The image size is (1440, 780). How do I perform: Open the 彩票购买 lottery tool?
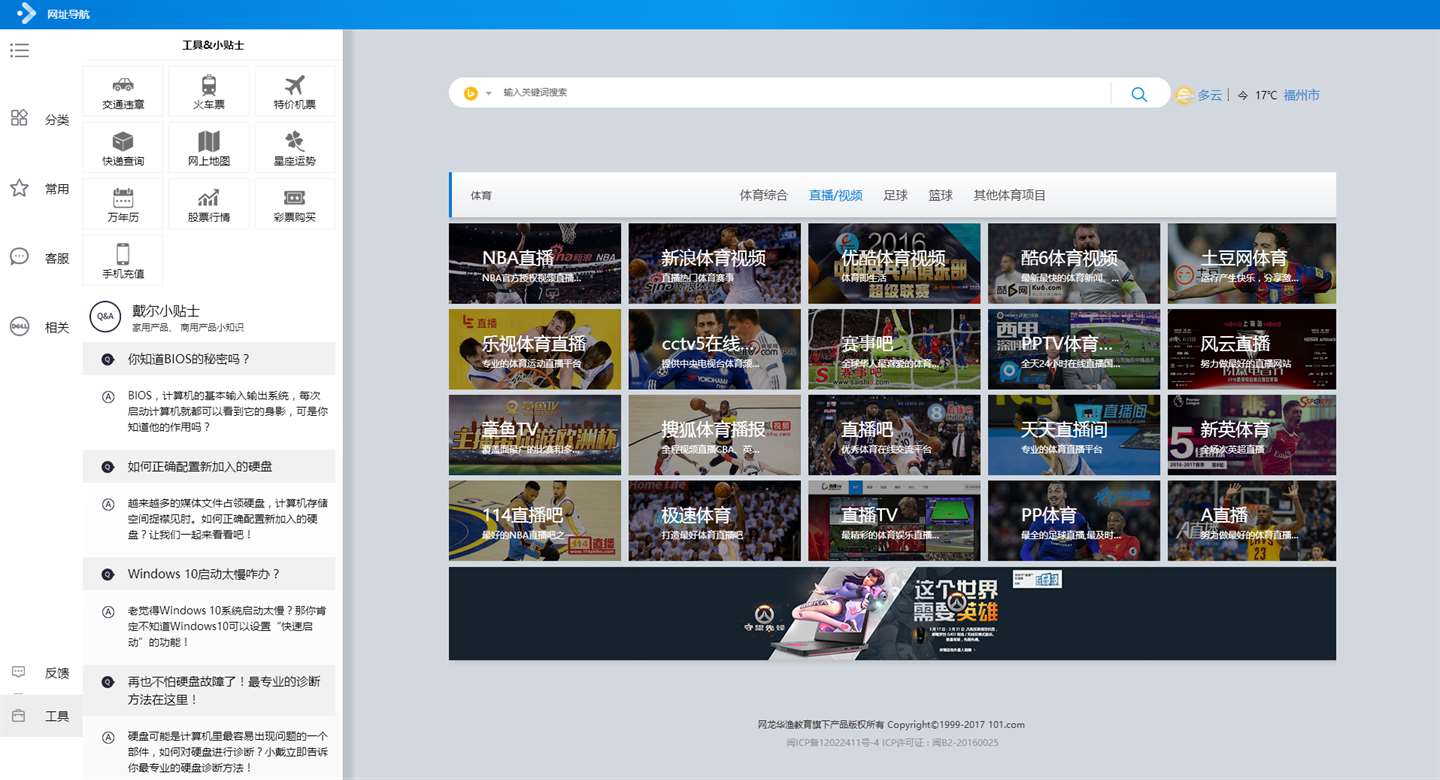[295, 204]
